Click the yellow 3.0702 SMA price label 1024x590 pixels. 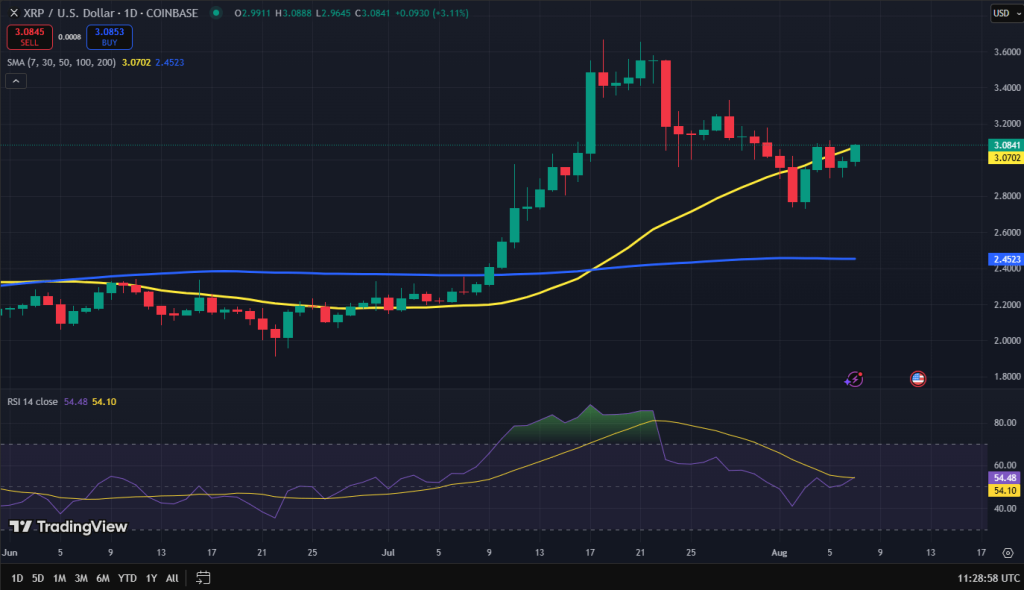(1006, 157)
